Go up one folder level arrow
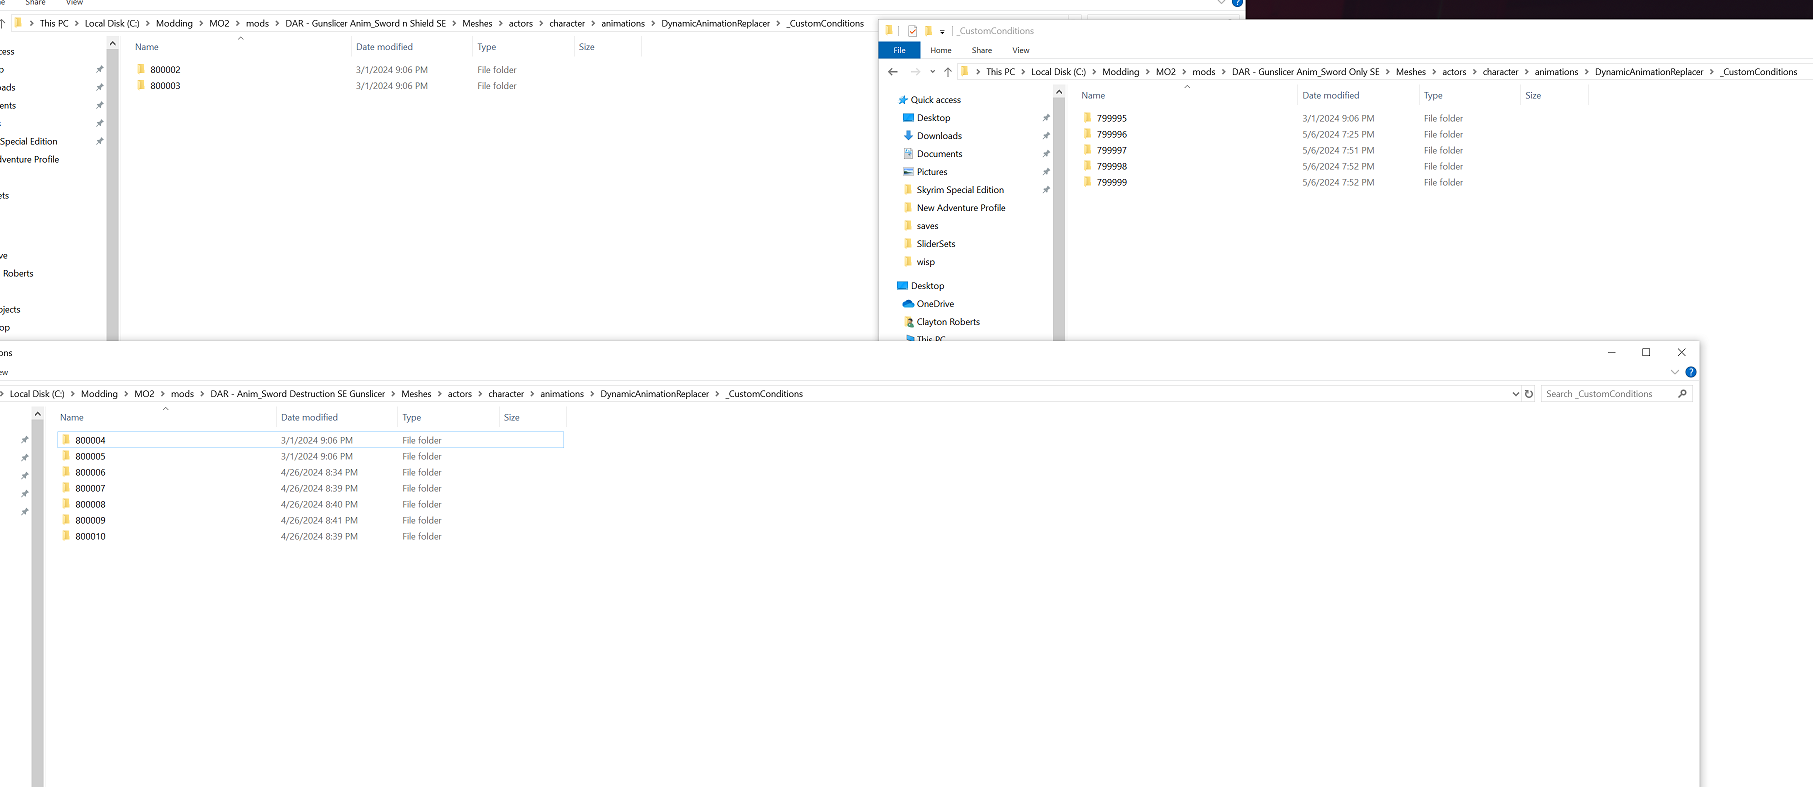 pos(948,72)
